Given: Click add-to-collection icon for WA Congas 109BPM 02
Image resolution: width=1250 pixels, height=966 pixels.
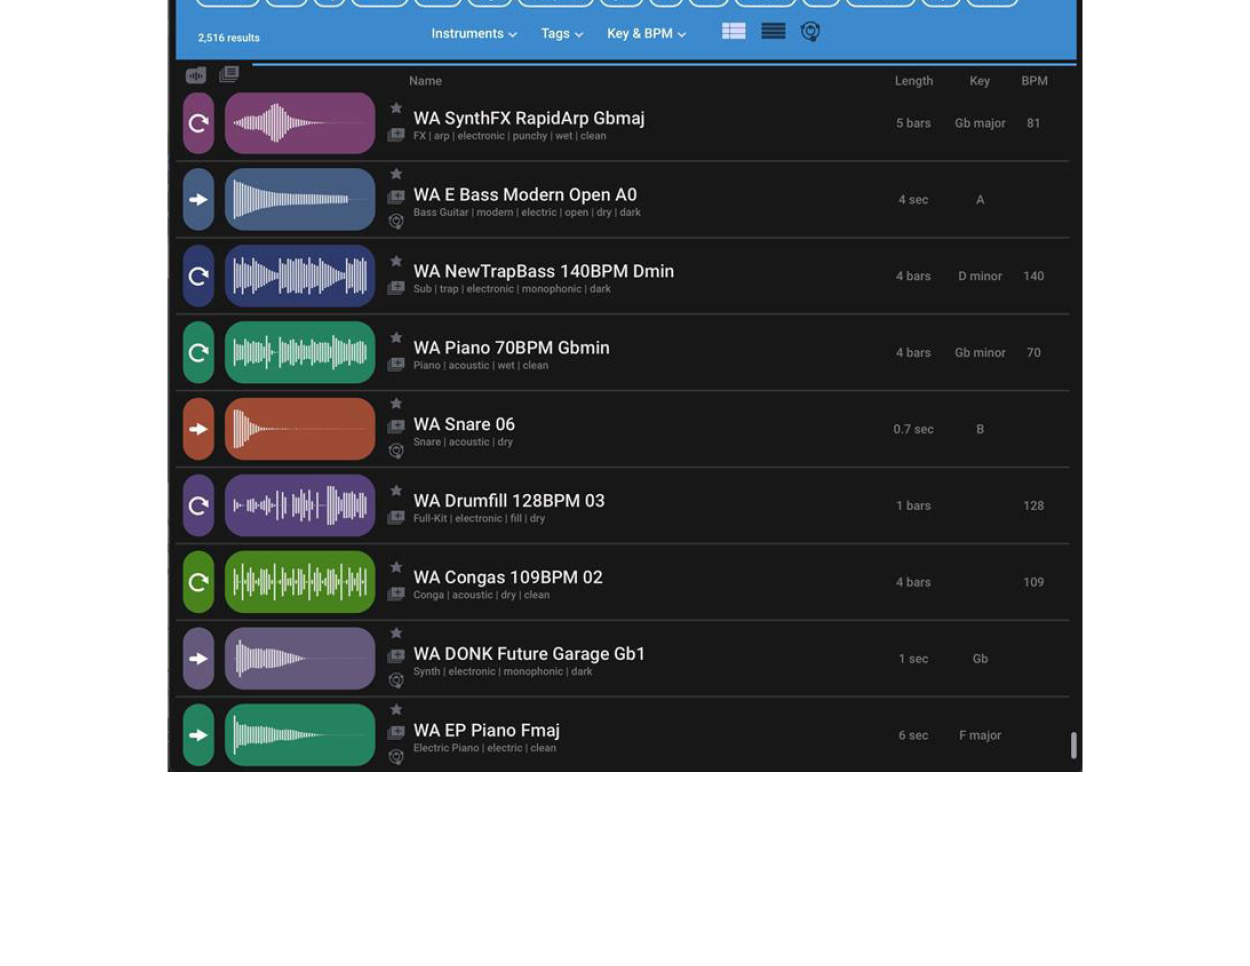Looking at the screenshot, I should tap(396, 594).
